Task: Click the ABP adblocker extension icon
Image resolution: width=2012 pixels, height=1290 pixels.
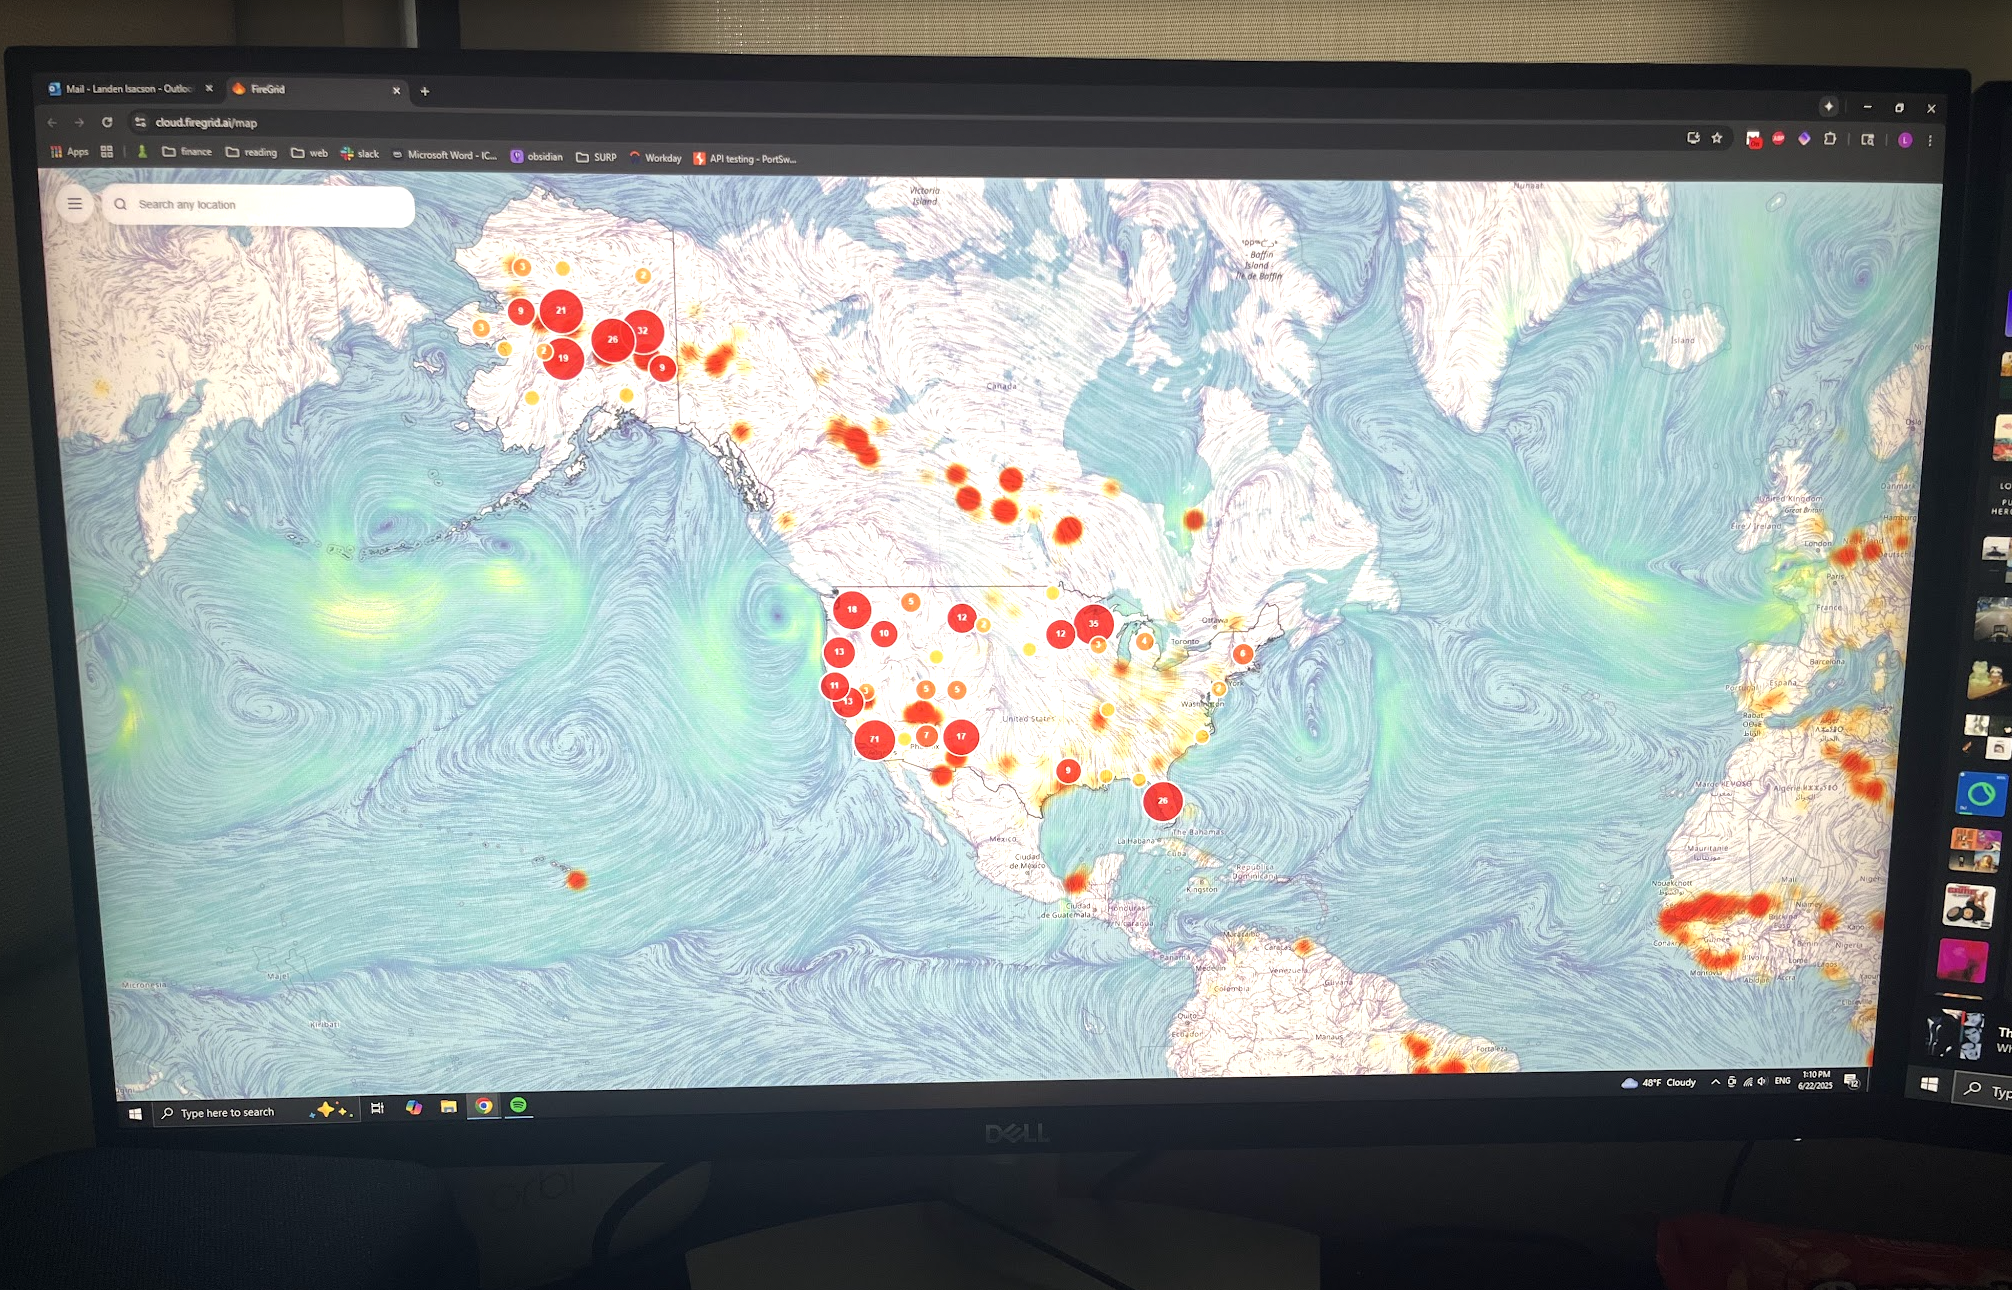Action: (x=1779, y=138)
